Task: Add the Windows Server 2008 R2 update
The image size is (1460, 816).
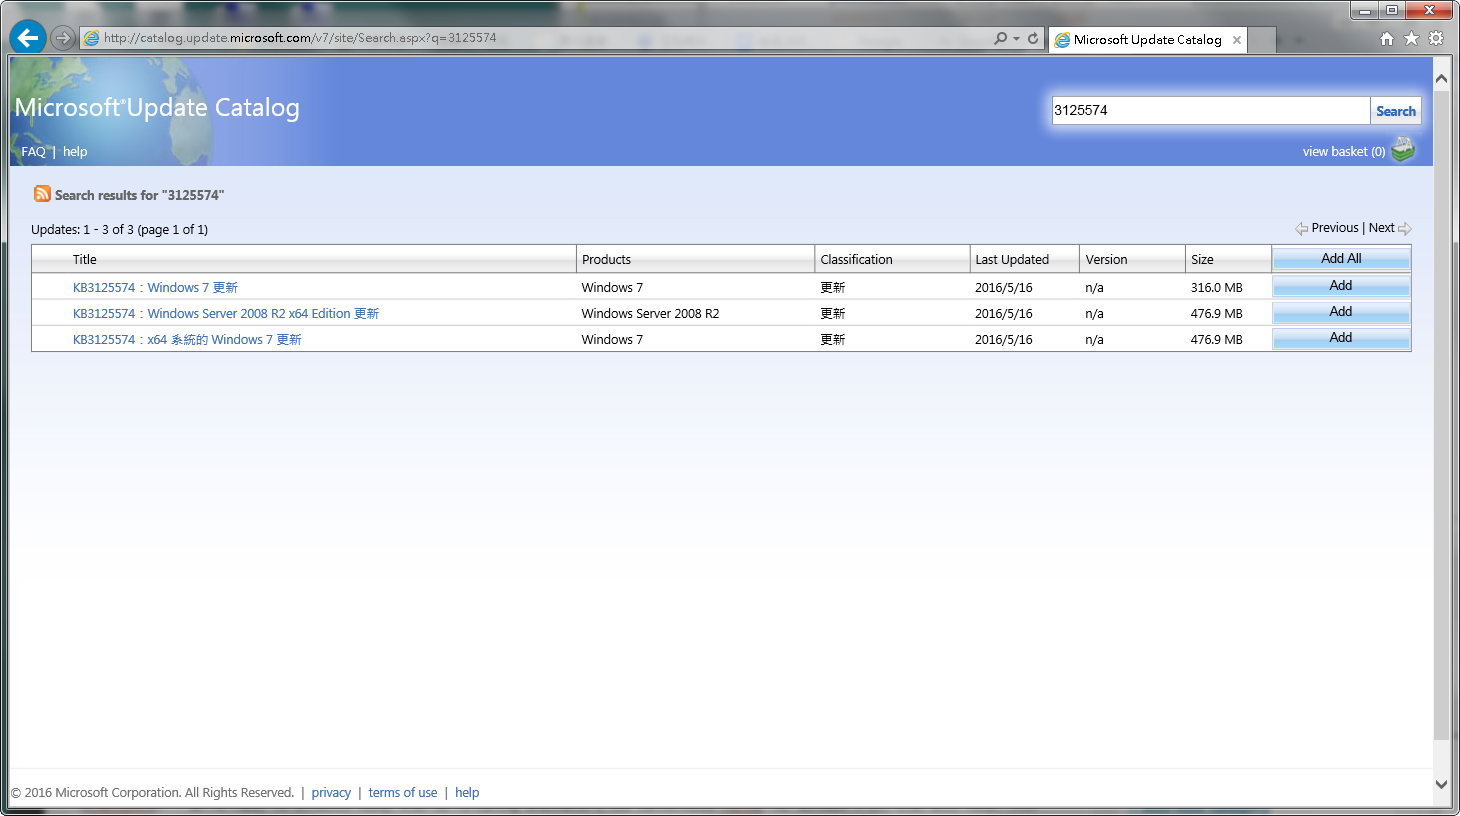Action: pyautogui.click(x=1341, y=312)
